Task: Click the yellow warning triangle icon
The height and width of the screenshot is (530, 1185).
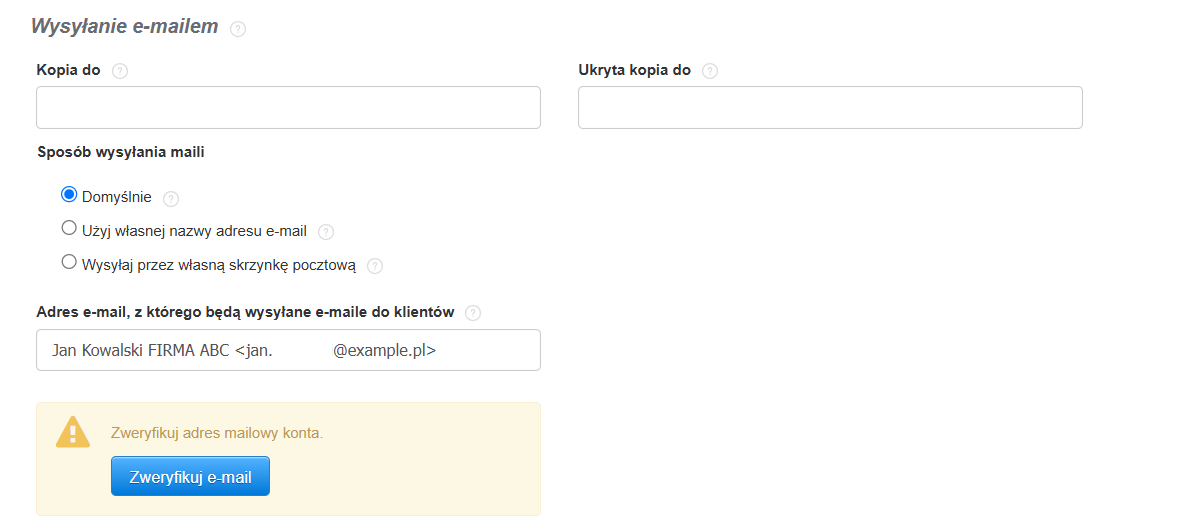Action: click(73, 432)
